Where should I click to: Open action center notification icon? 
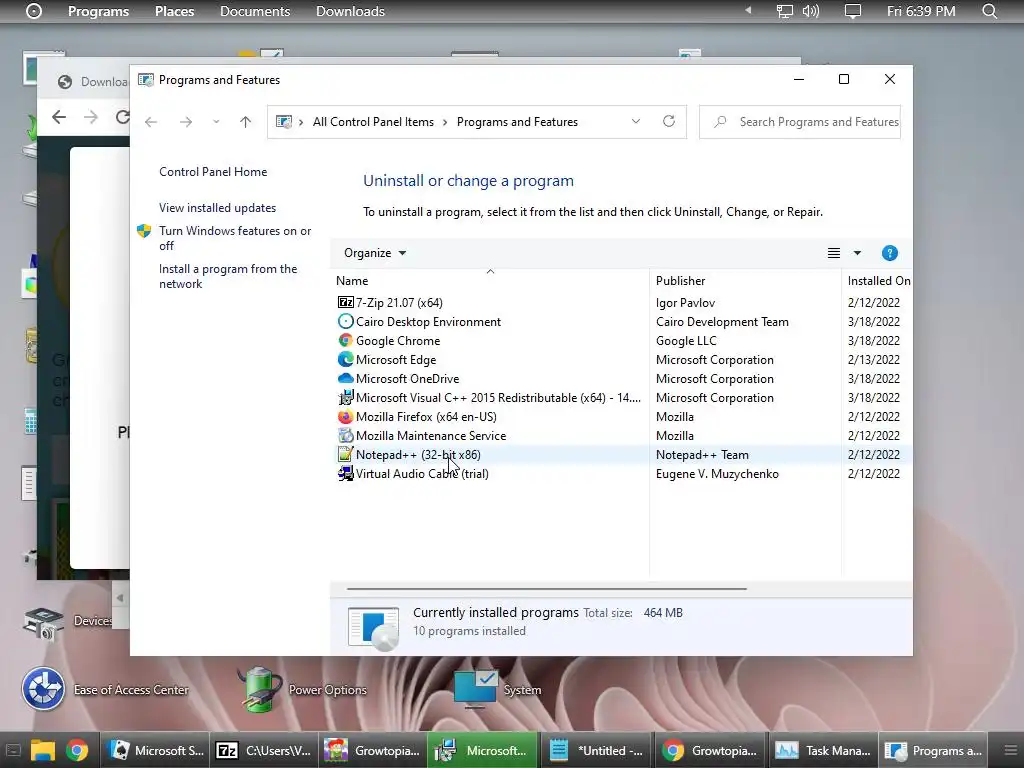pos(853,11)
